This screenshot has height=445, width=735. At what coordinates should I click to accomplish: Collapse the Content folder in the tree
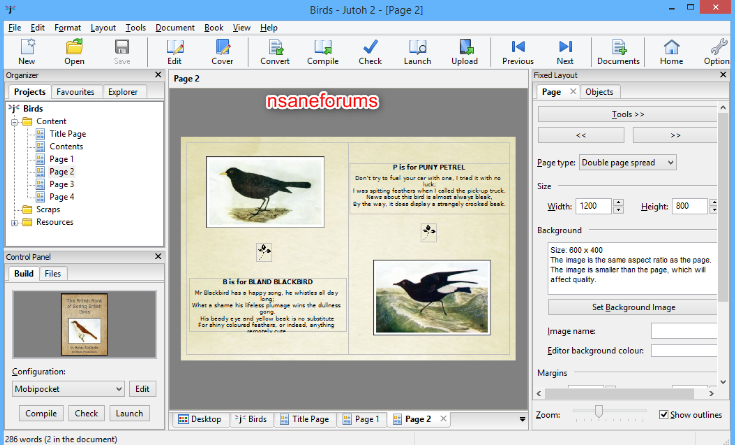coord(15,122)
